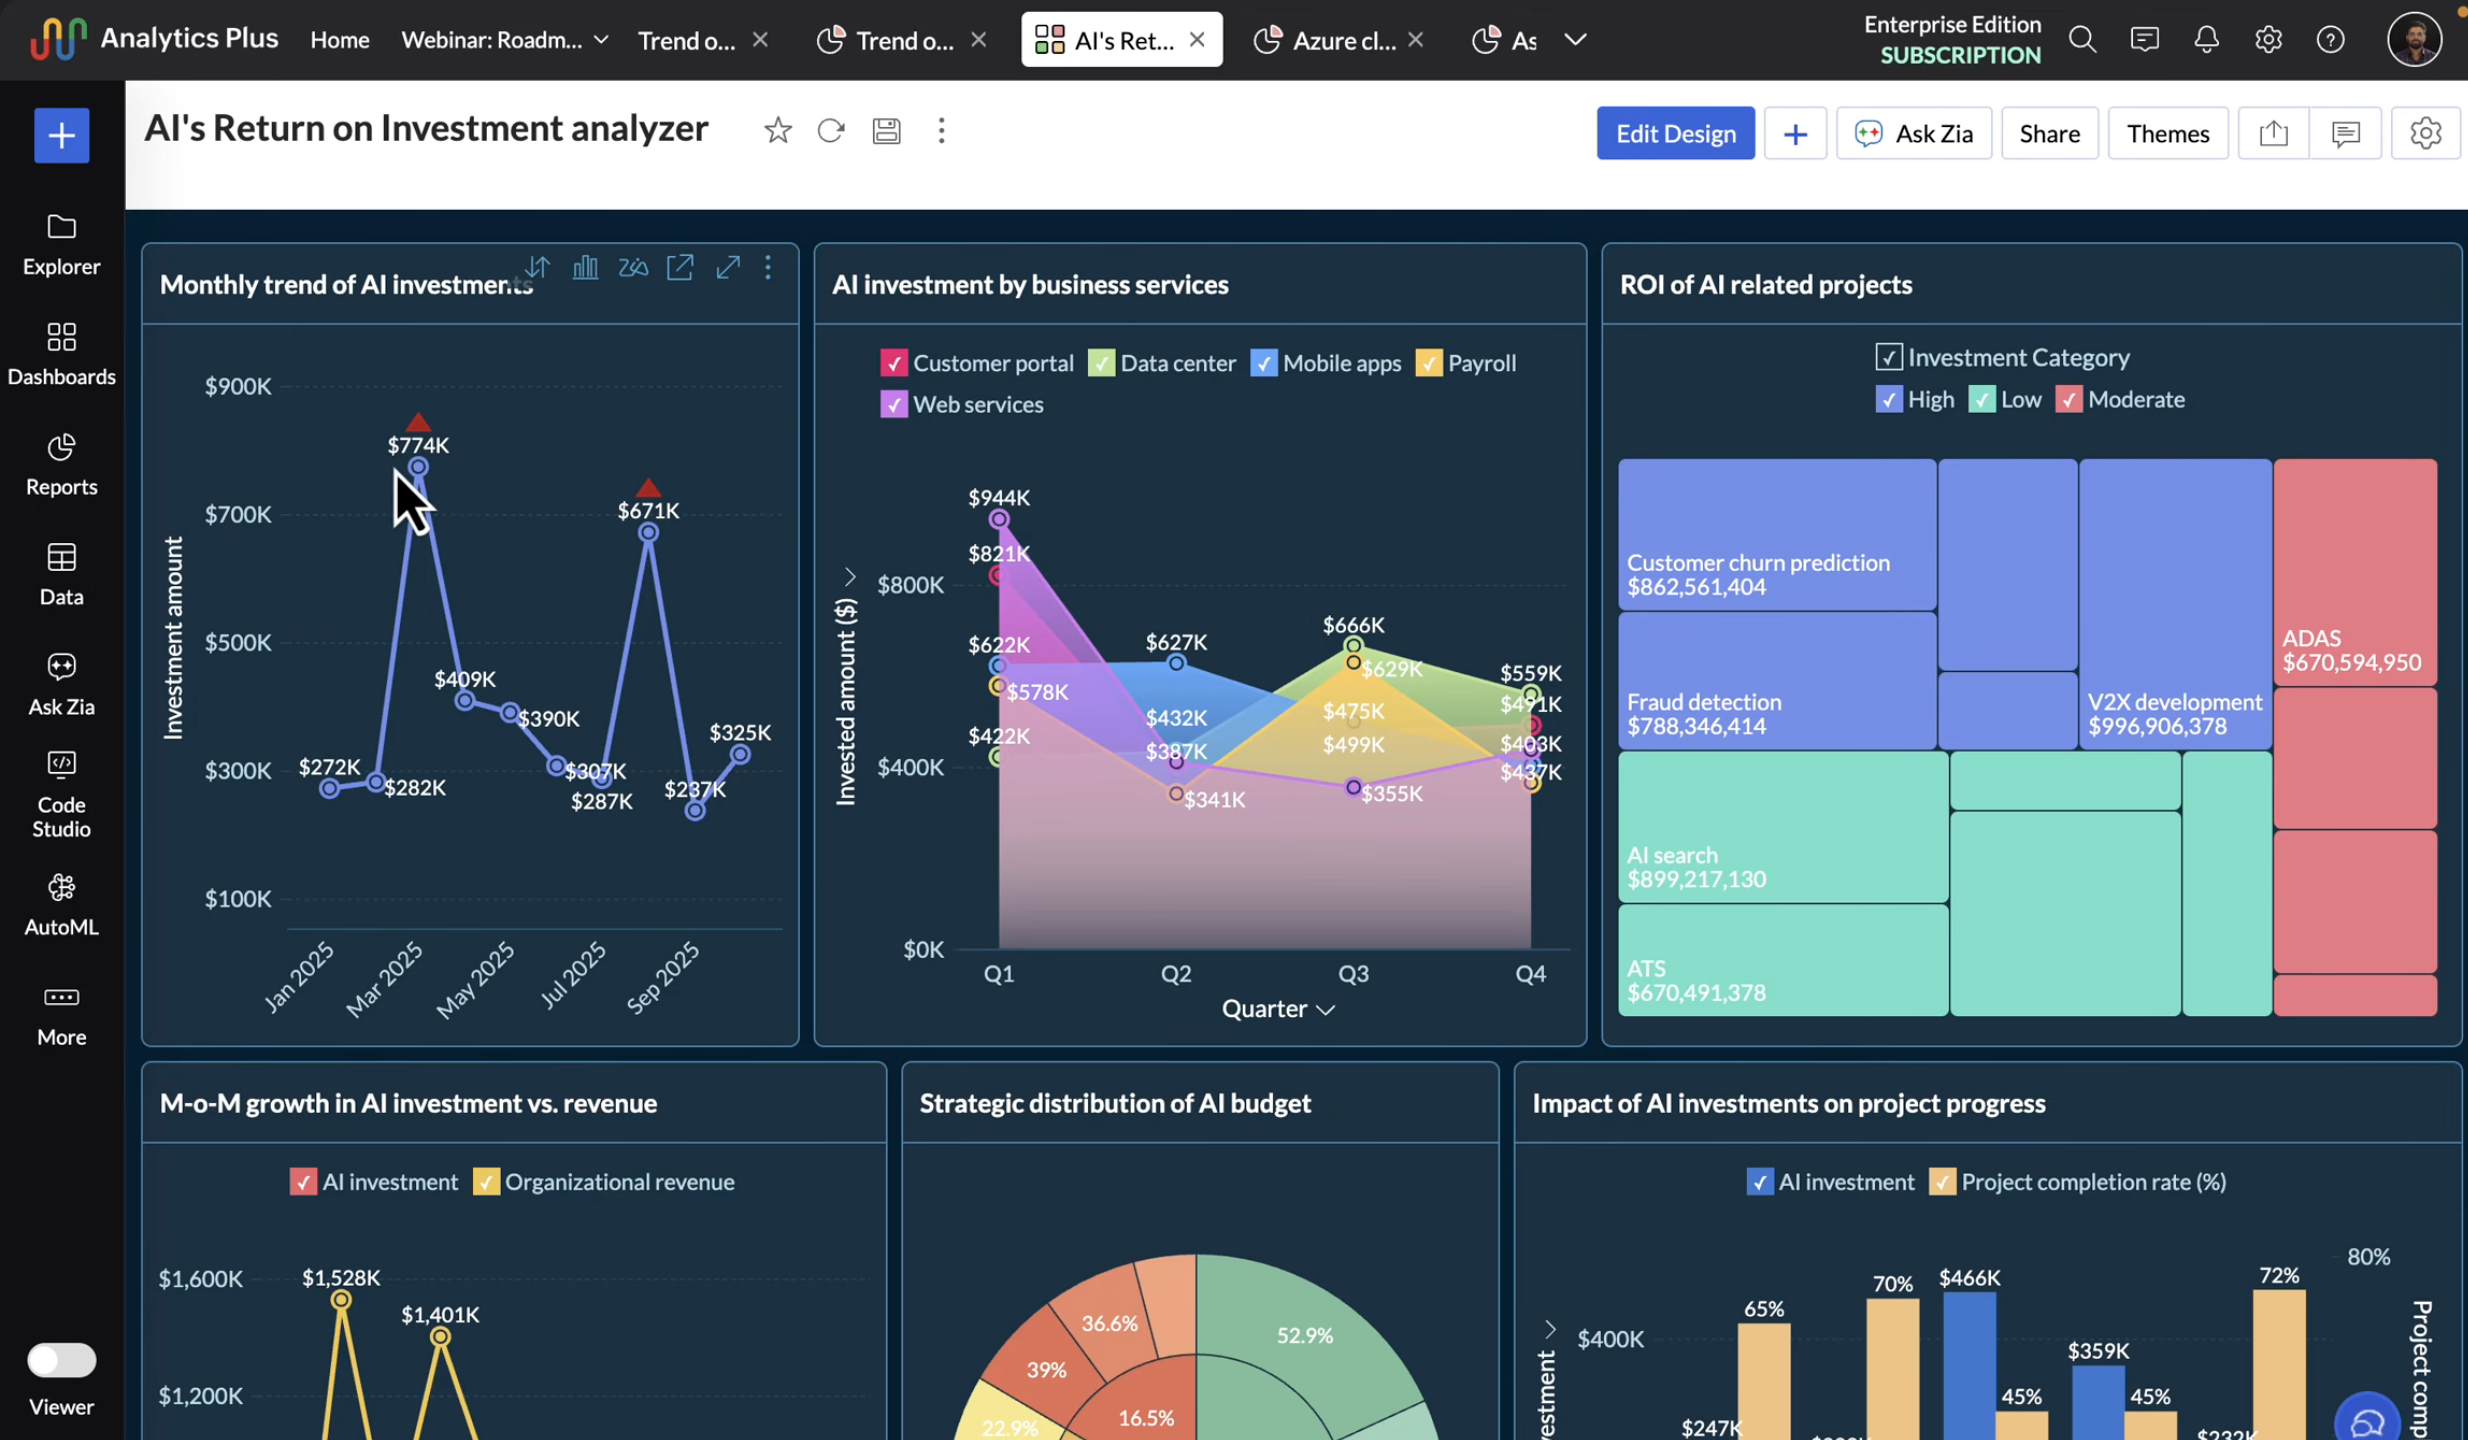Refresh the dashboard
The height and width of the screenshot is (1440, 2468).
(x=830, y=131)
